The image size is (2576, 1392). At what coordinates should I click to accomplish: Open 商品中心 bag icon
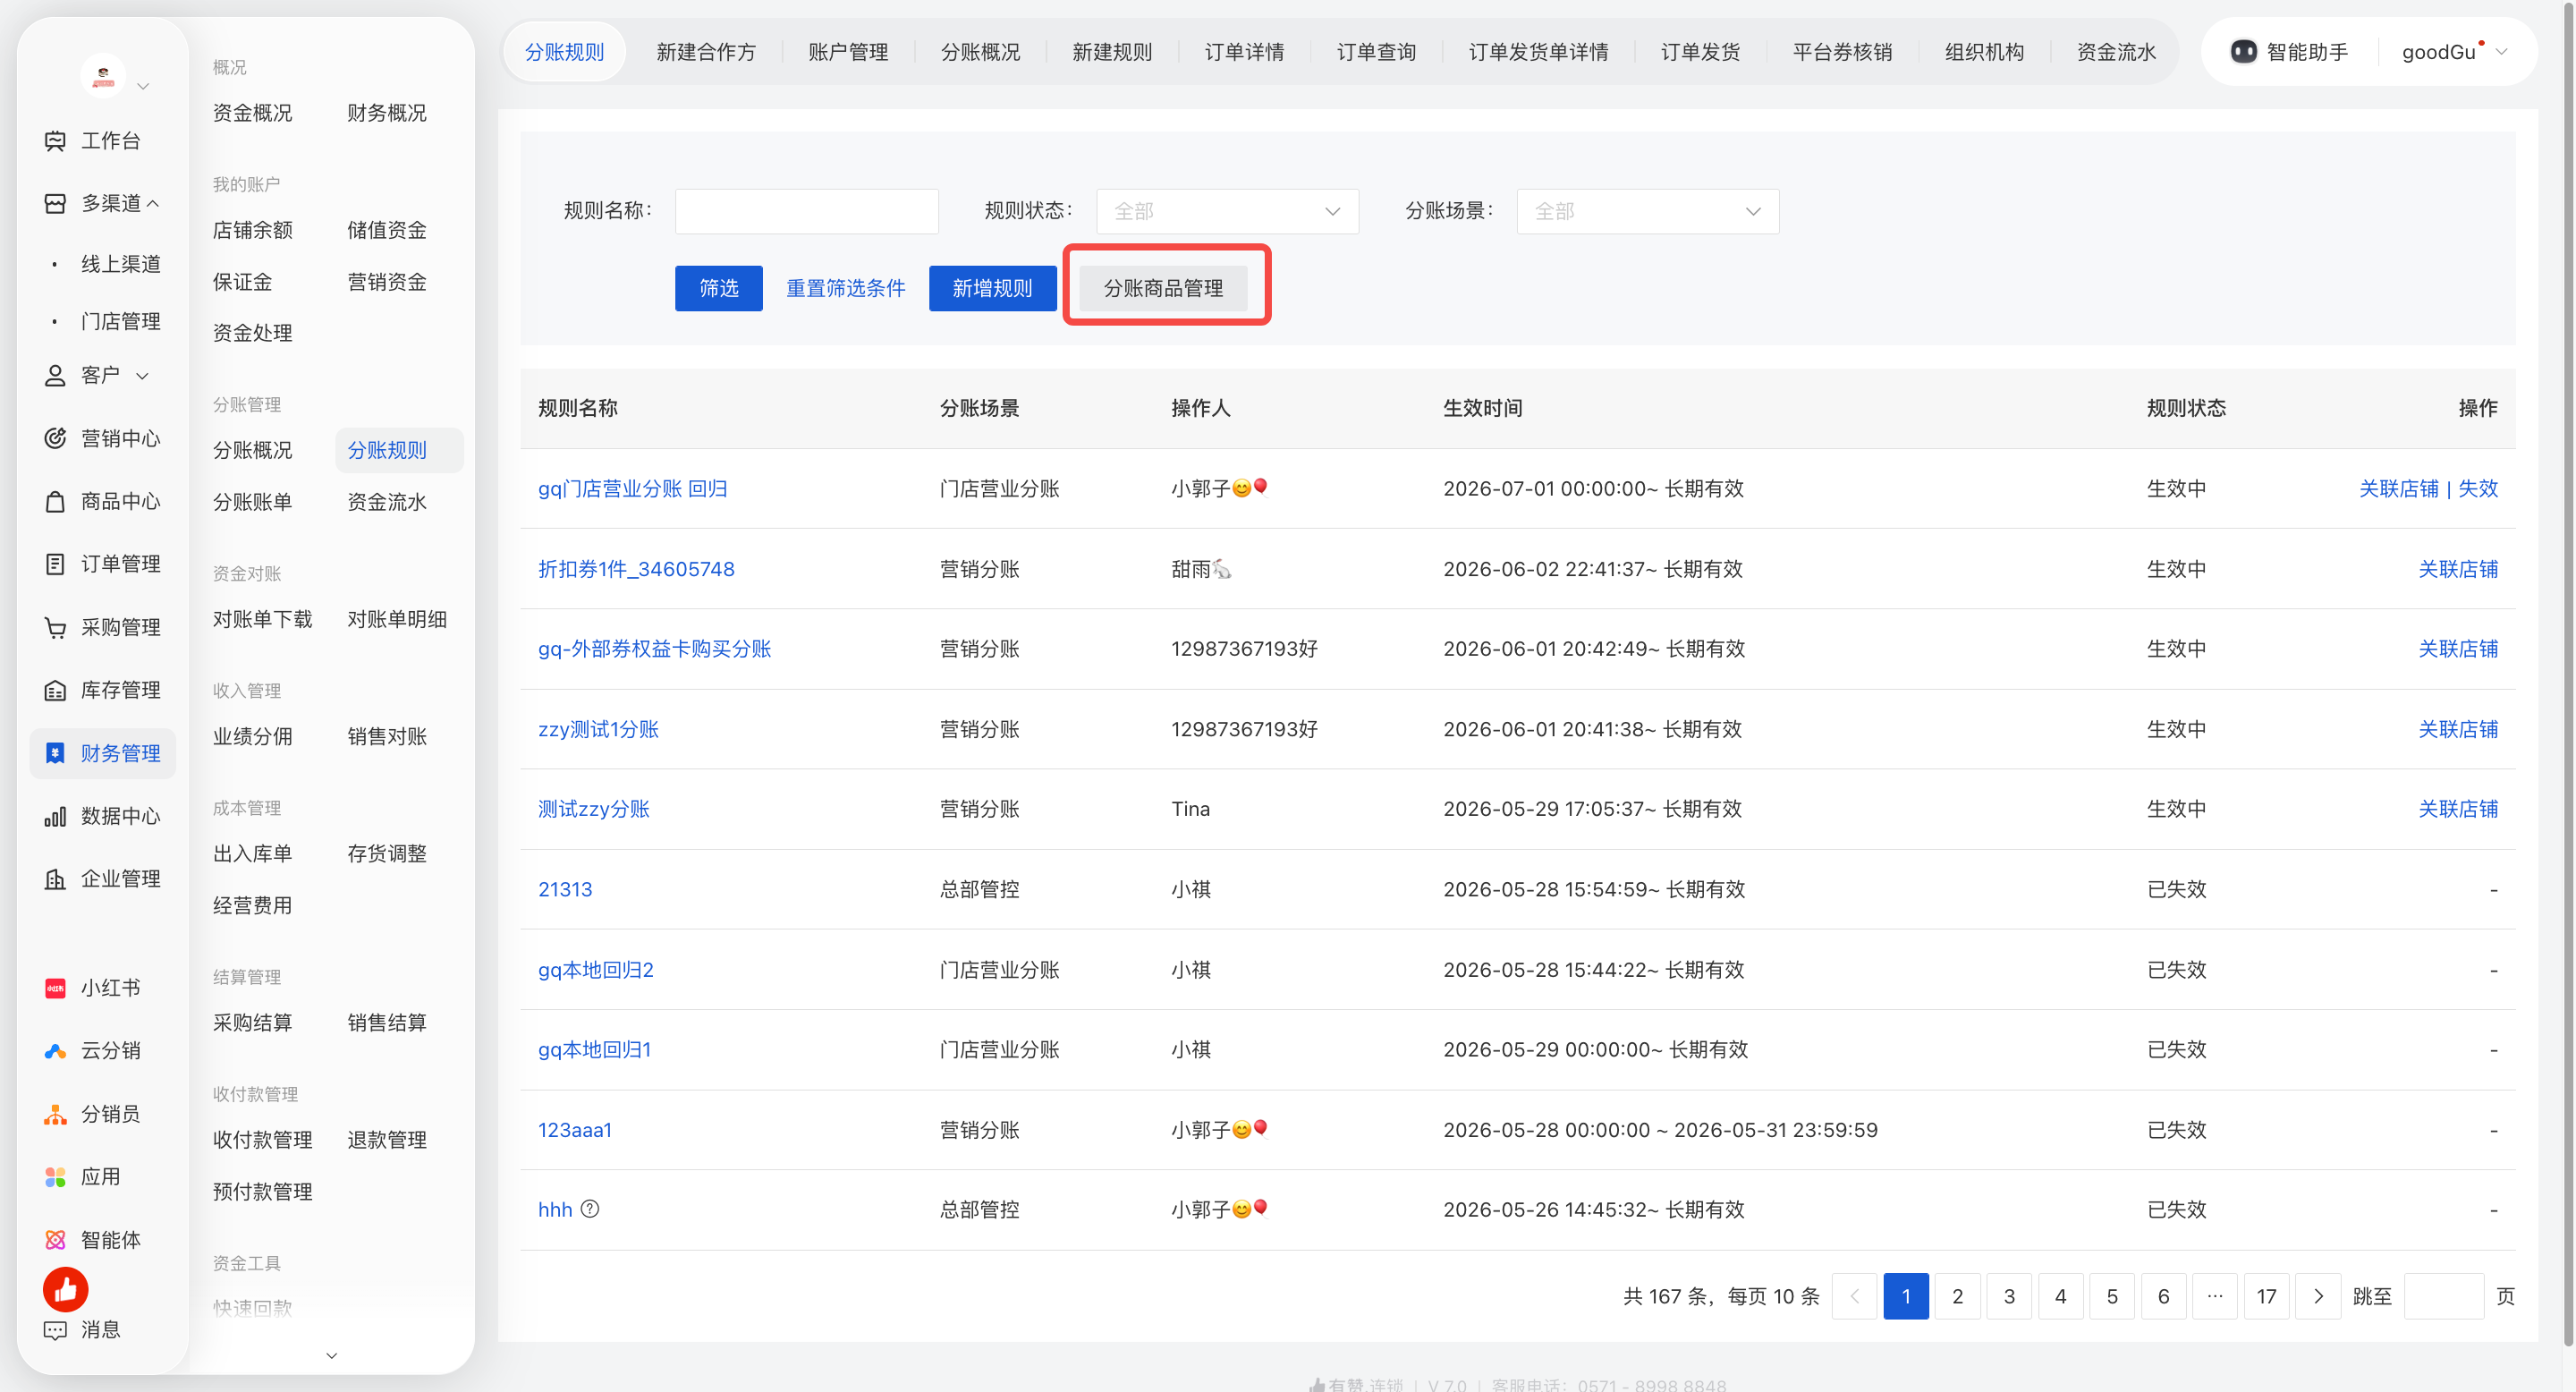55,501
